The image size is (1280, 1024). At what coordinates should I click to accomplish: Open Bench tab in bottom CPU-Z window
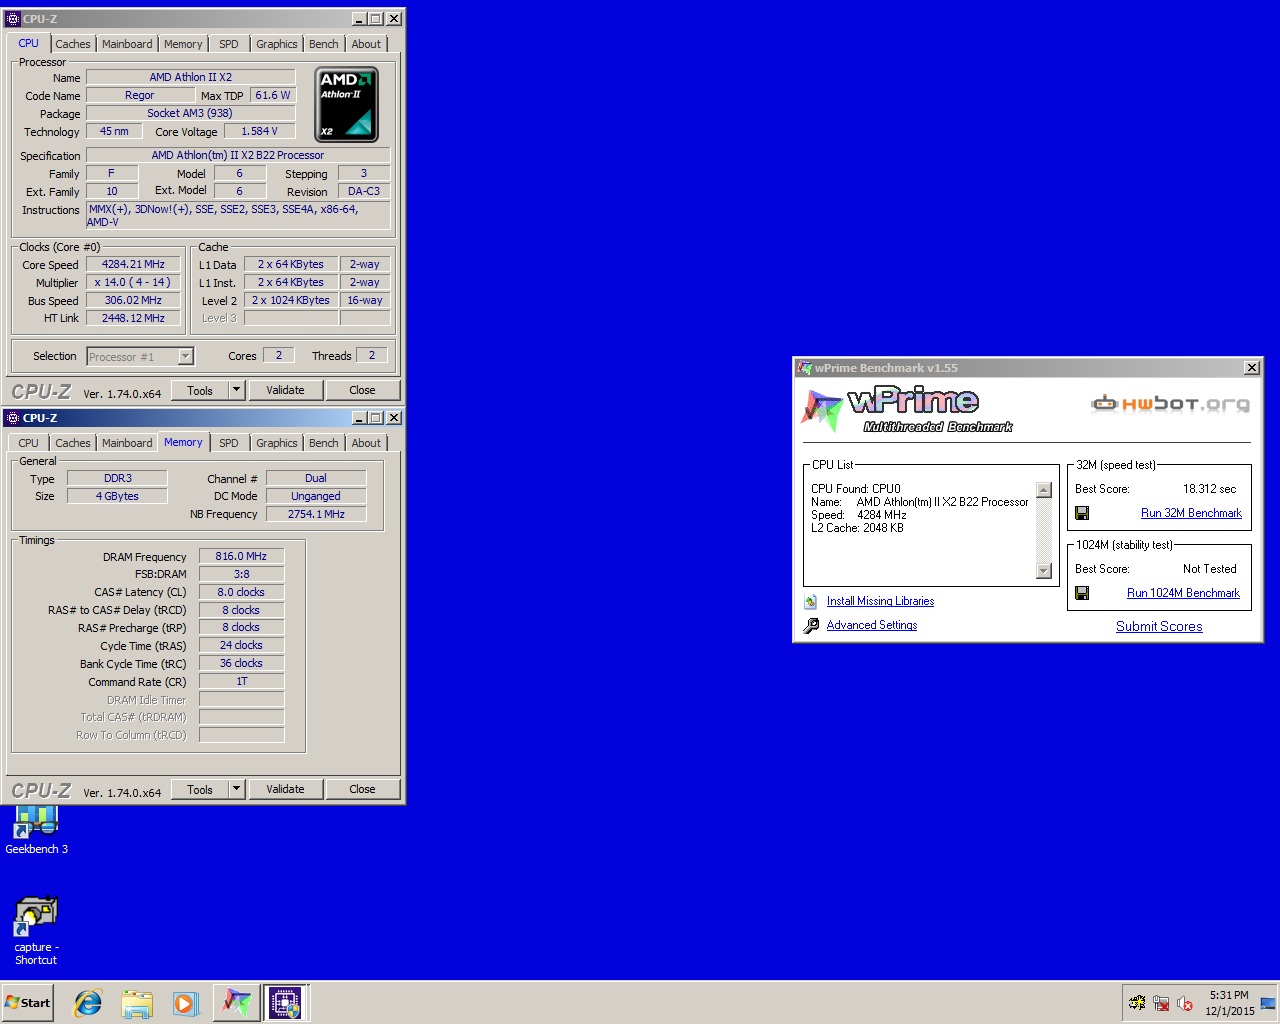pyautogui.click(x=323, y=443)
